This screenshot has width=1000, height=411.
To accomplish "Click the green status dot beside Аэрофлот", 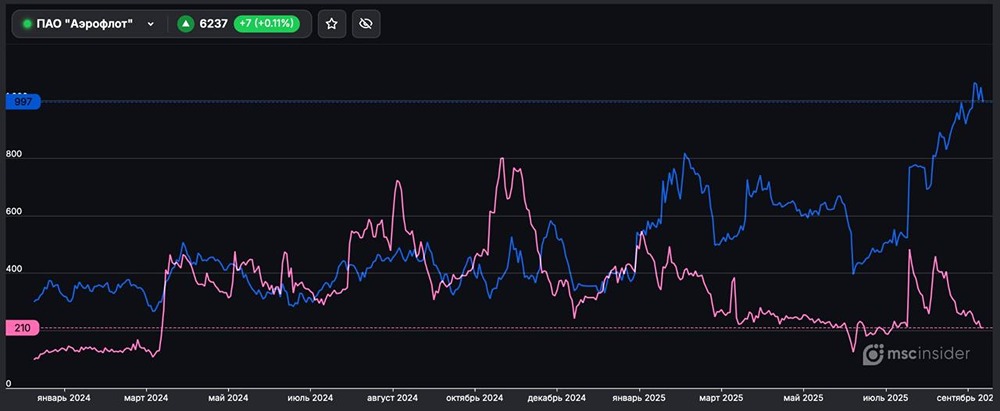I will coord(27,24).
